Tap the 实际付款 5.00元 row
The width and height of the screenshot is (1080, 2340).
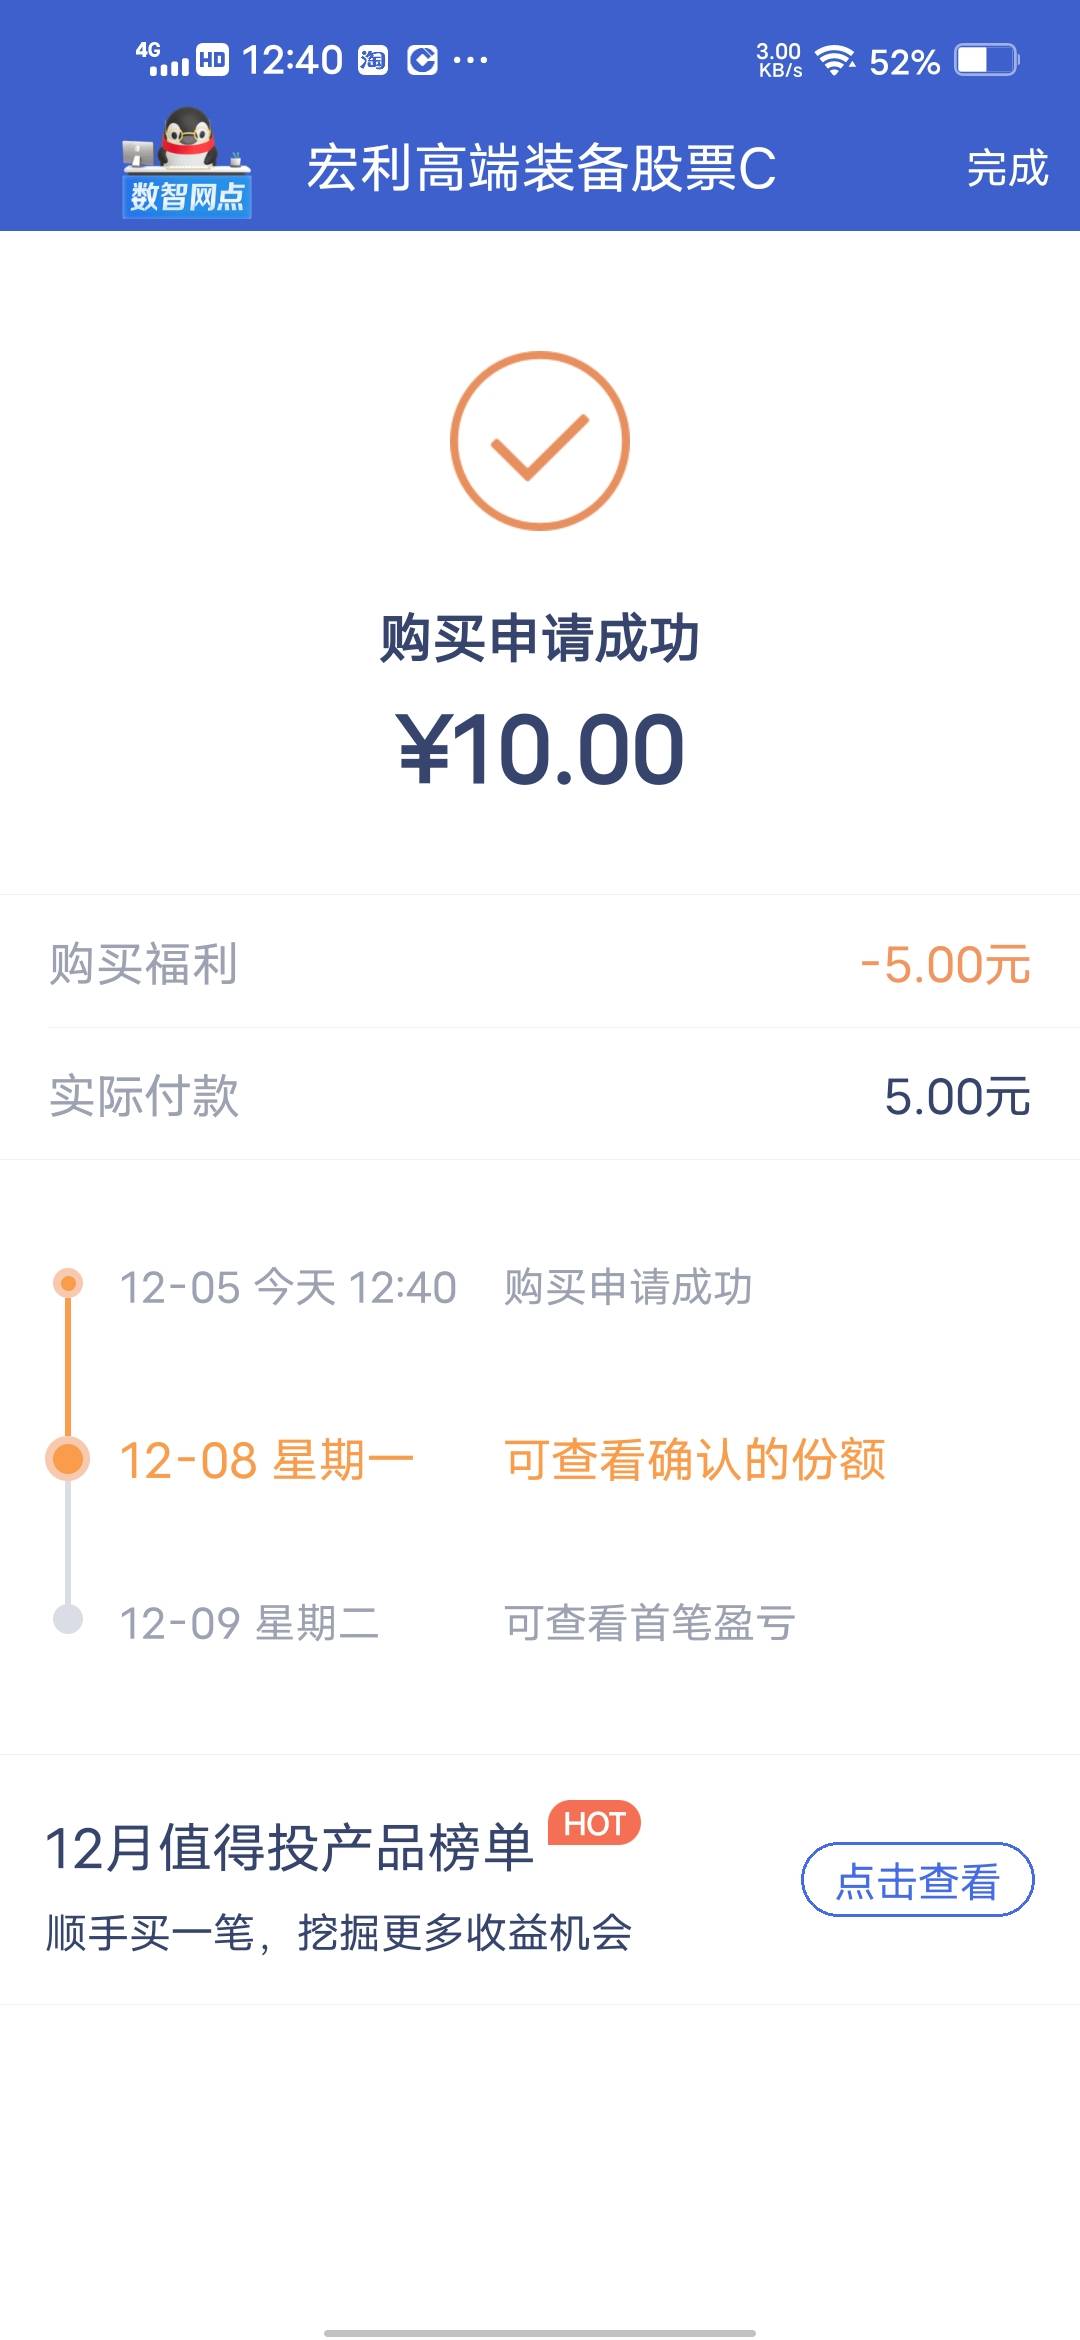point(540,1096)
